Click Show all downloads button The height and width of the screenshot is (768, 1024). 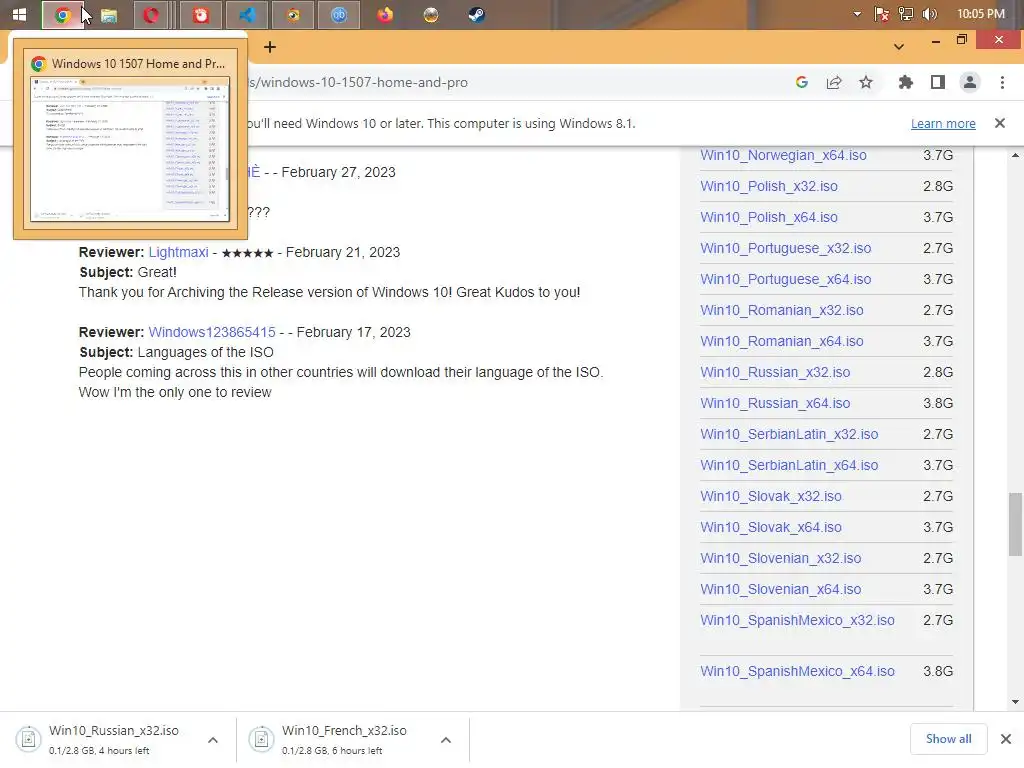(948, 739)
